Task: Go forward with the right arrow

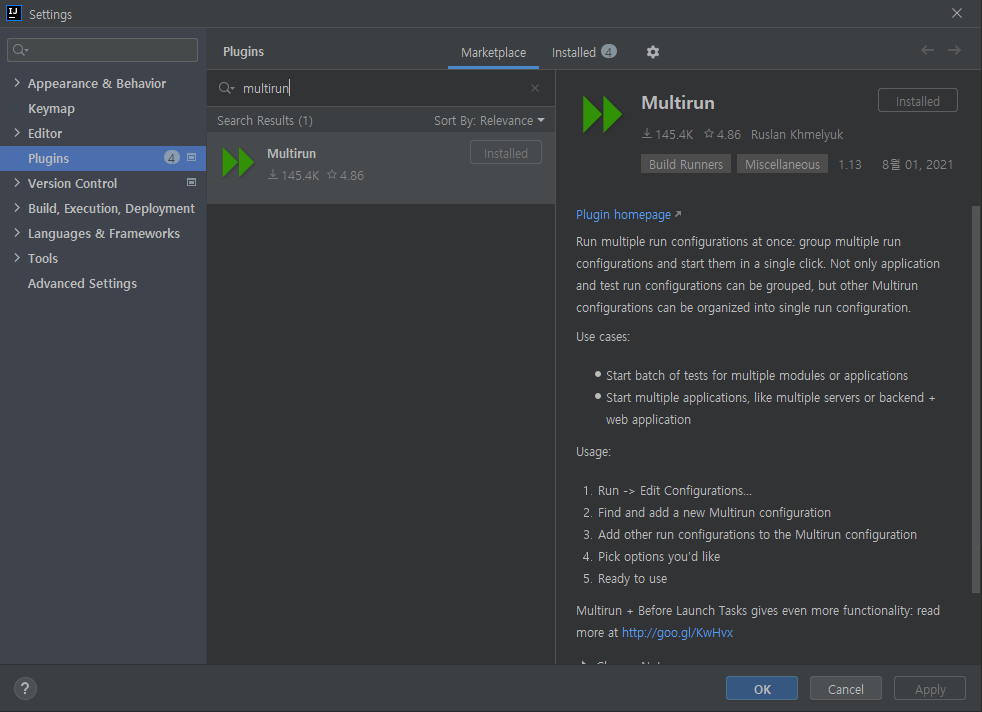Action: pyautogui.click(x=954, y=50)
